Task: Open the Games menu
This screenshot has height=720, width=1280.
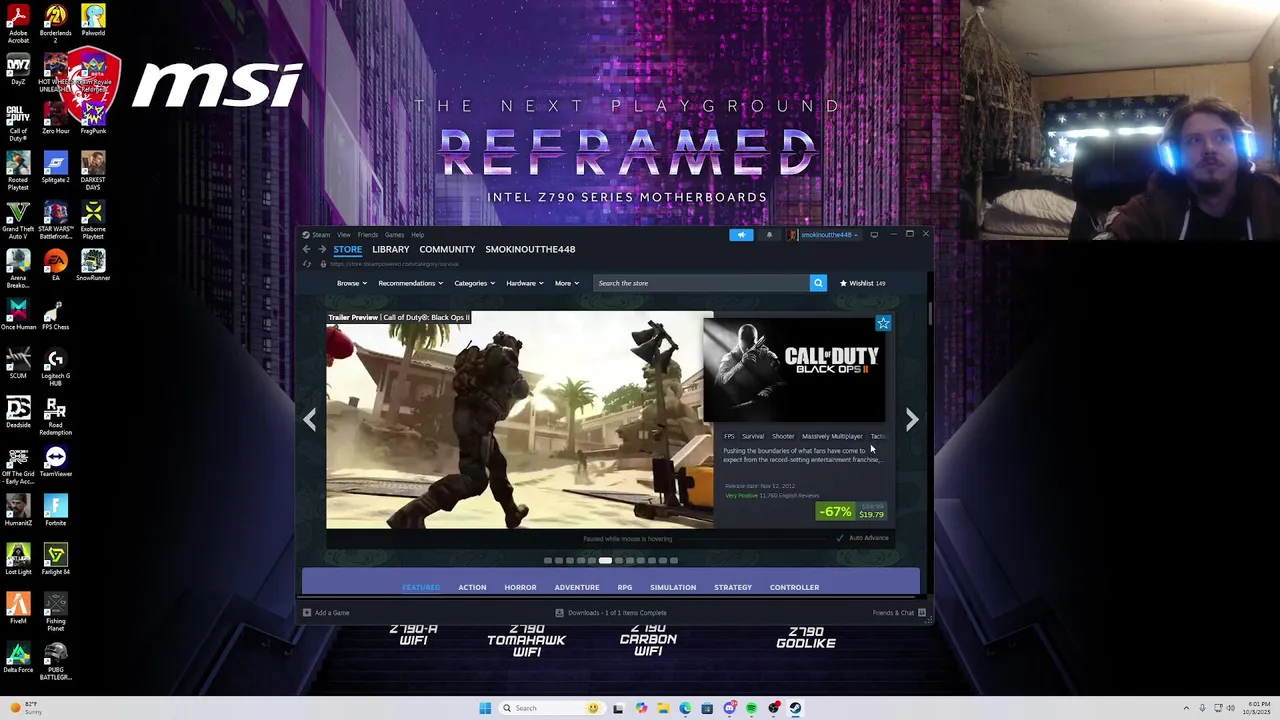Action: click(395, 235)
